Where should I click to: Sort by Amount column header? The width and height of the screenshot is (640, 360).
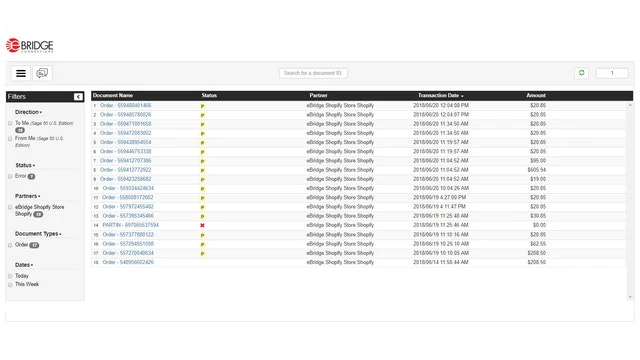point(536,96)
